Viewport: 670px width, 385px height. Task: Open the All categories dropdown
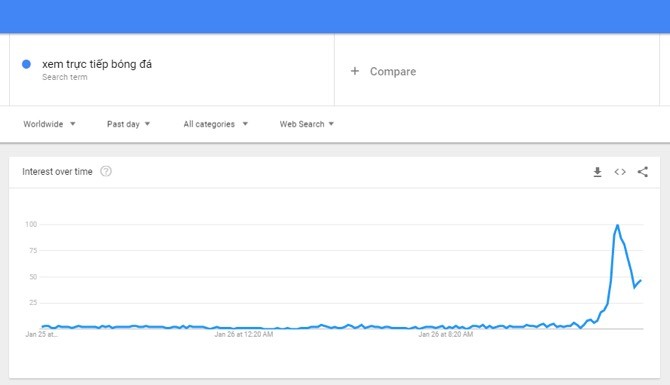point(215,124)
